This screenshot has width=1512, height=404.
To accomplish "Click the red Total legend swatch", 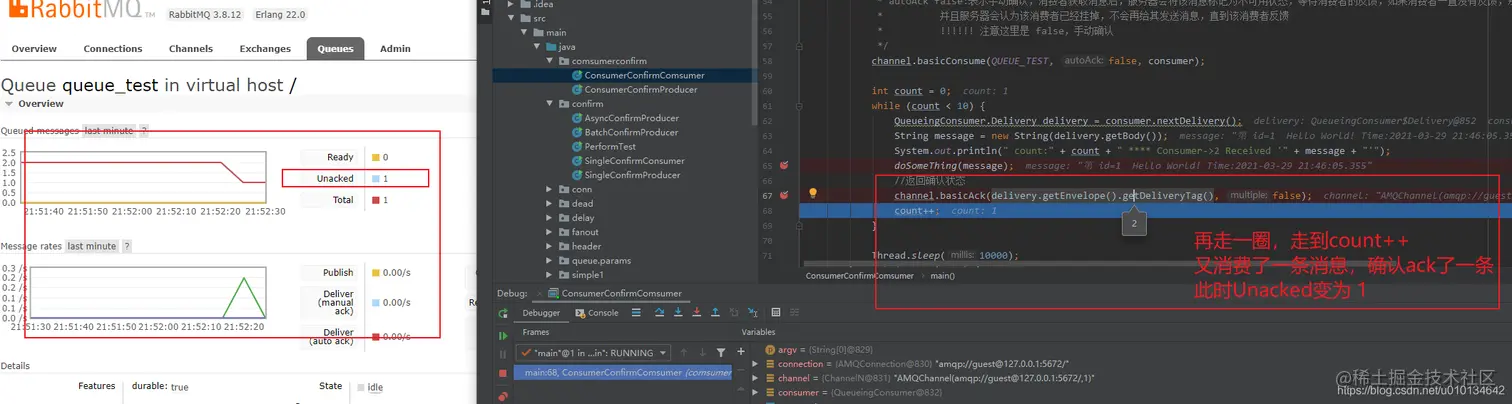I will (x=375, y=200).
